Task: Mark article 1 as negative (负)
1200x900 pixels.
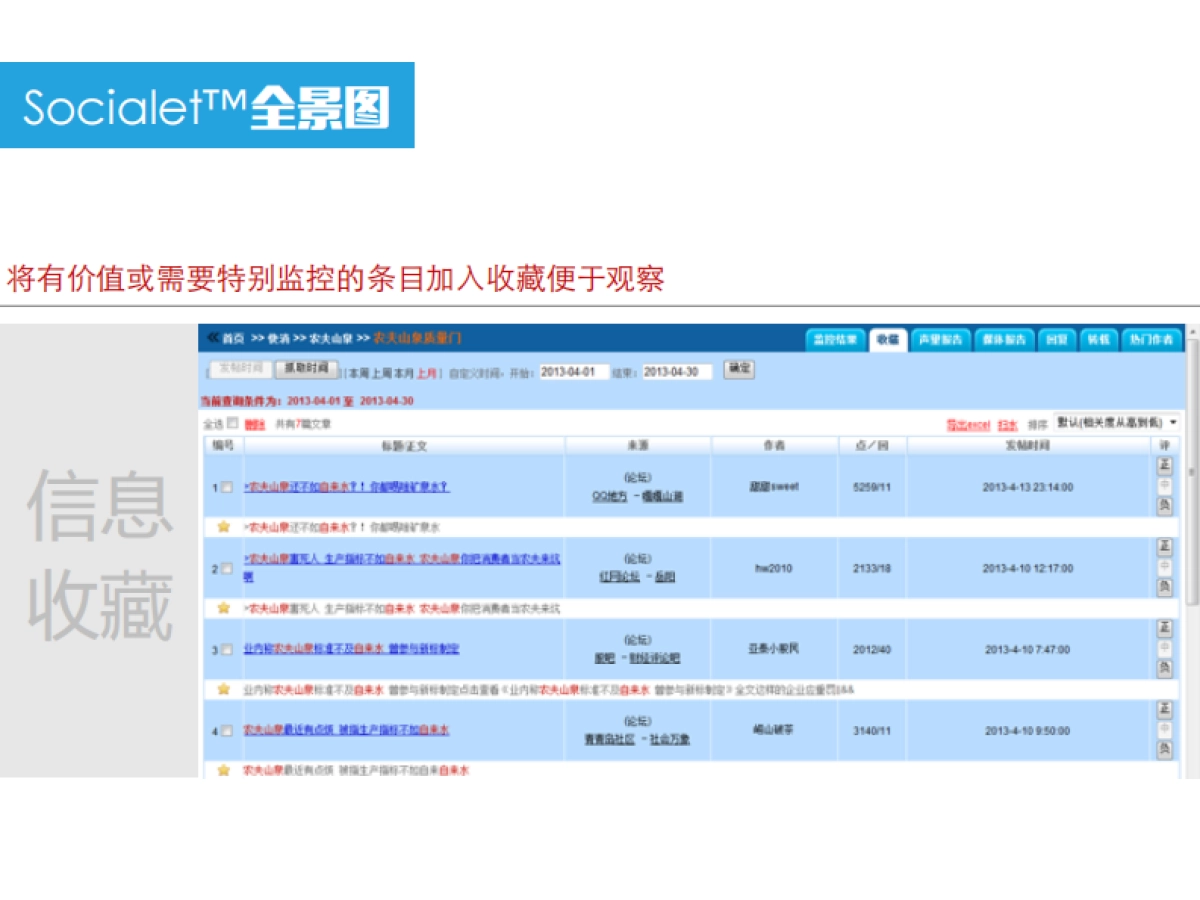Action: click(x=1164, y=506)
